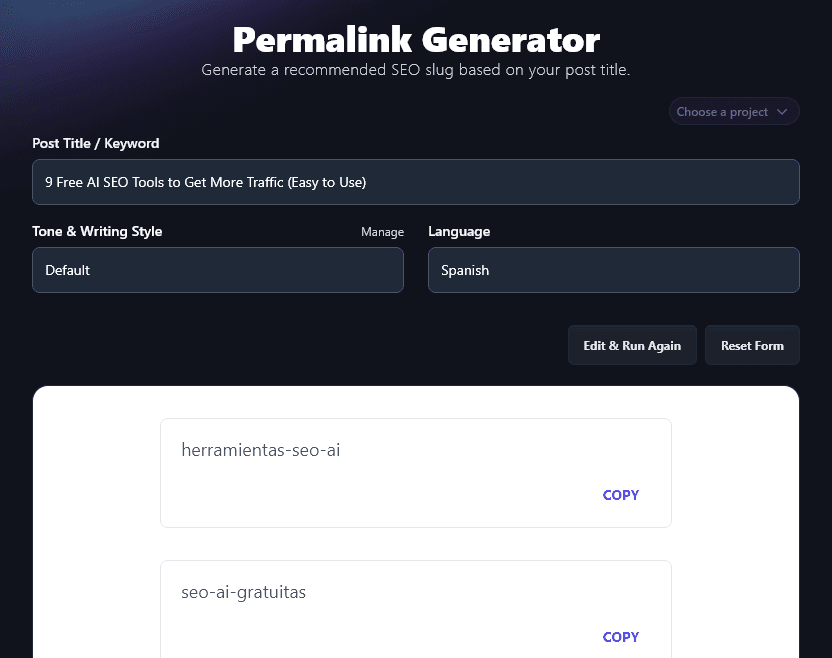Copy the herramientas-seo-ai slug
The image size is (832, 658).
(x=620, y=495)
